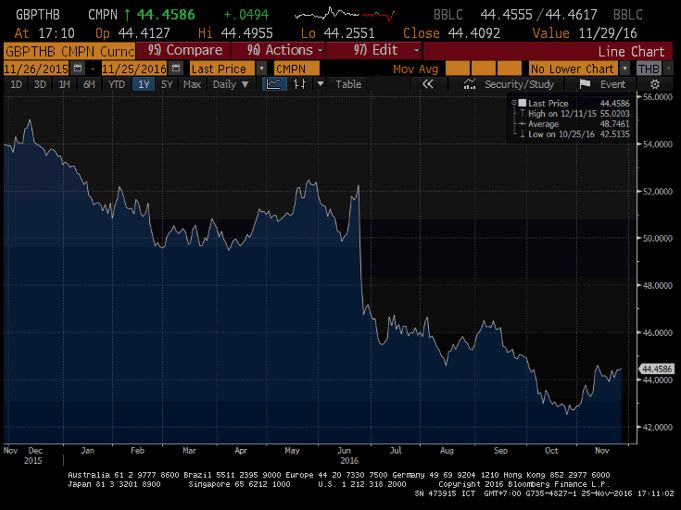Click the Compare button
Screen dimensions: 681x510
pos(184,50)
